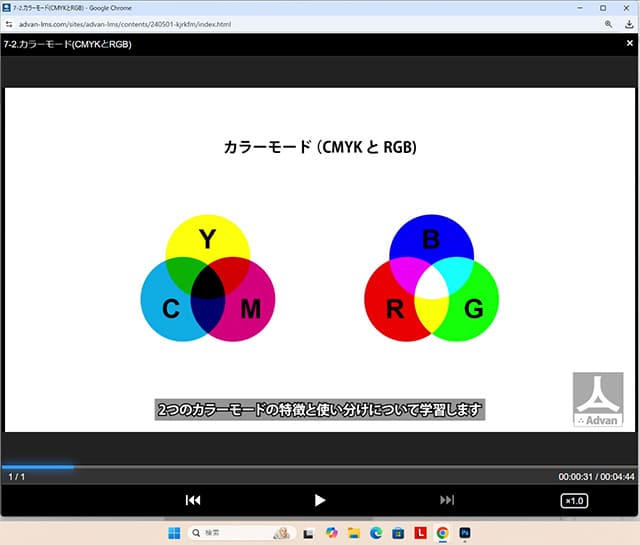The image size is (640, 545).
Task: Click the white center of the RGB diagram
Action: click(x=431, y=283)
